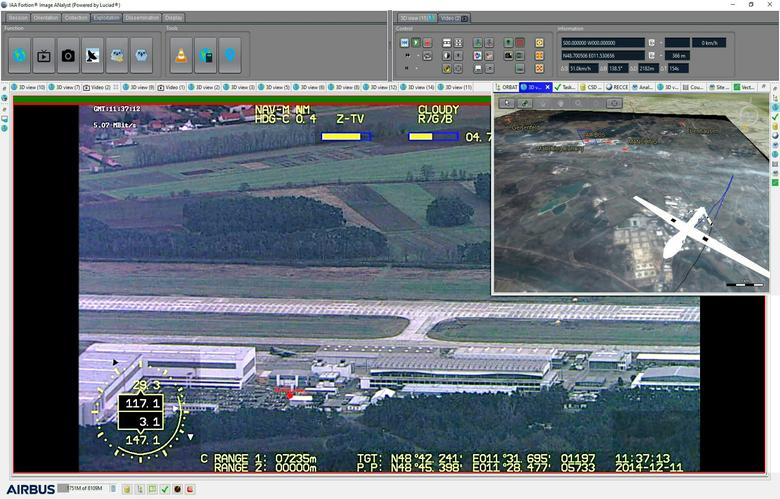Click the green checkmark in status bar
Screen dimensions: 780x499
[164, 489]
